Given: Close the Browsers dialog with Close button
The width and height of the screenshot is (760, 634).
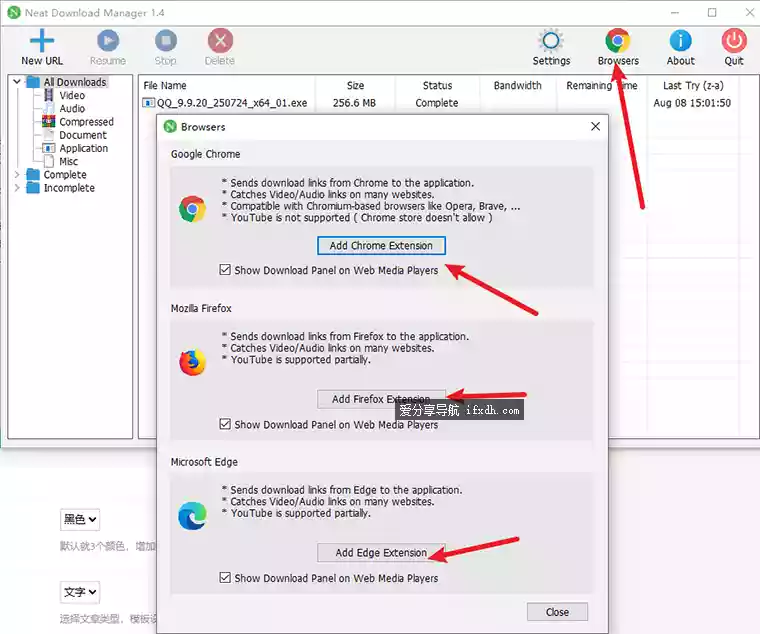Looking at the screenshot, I should 557,612.
